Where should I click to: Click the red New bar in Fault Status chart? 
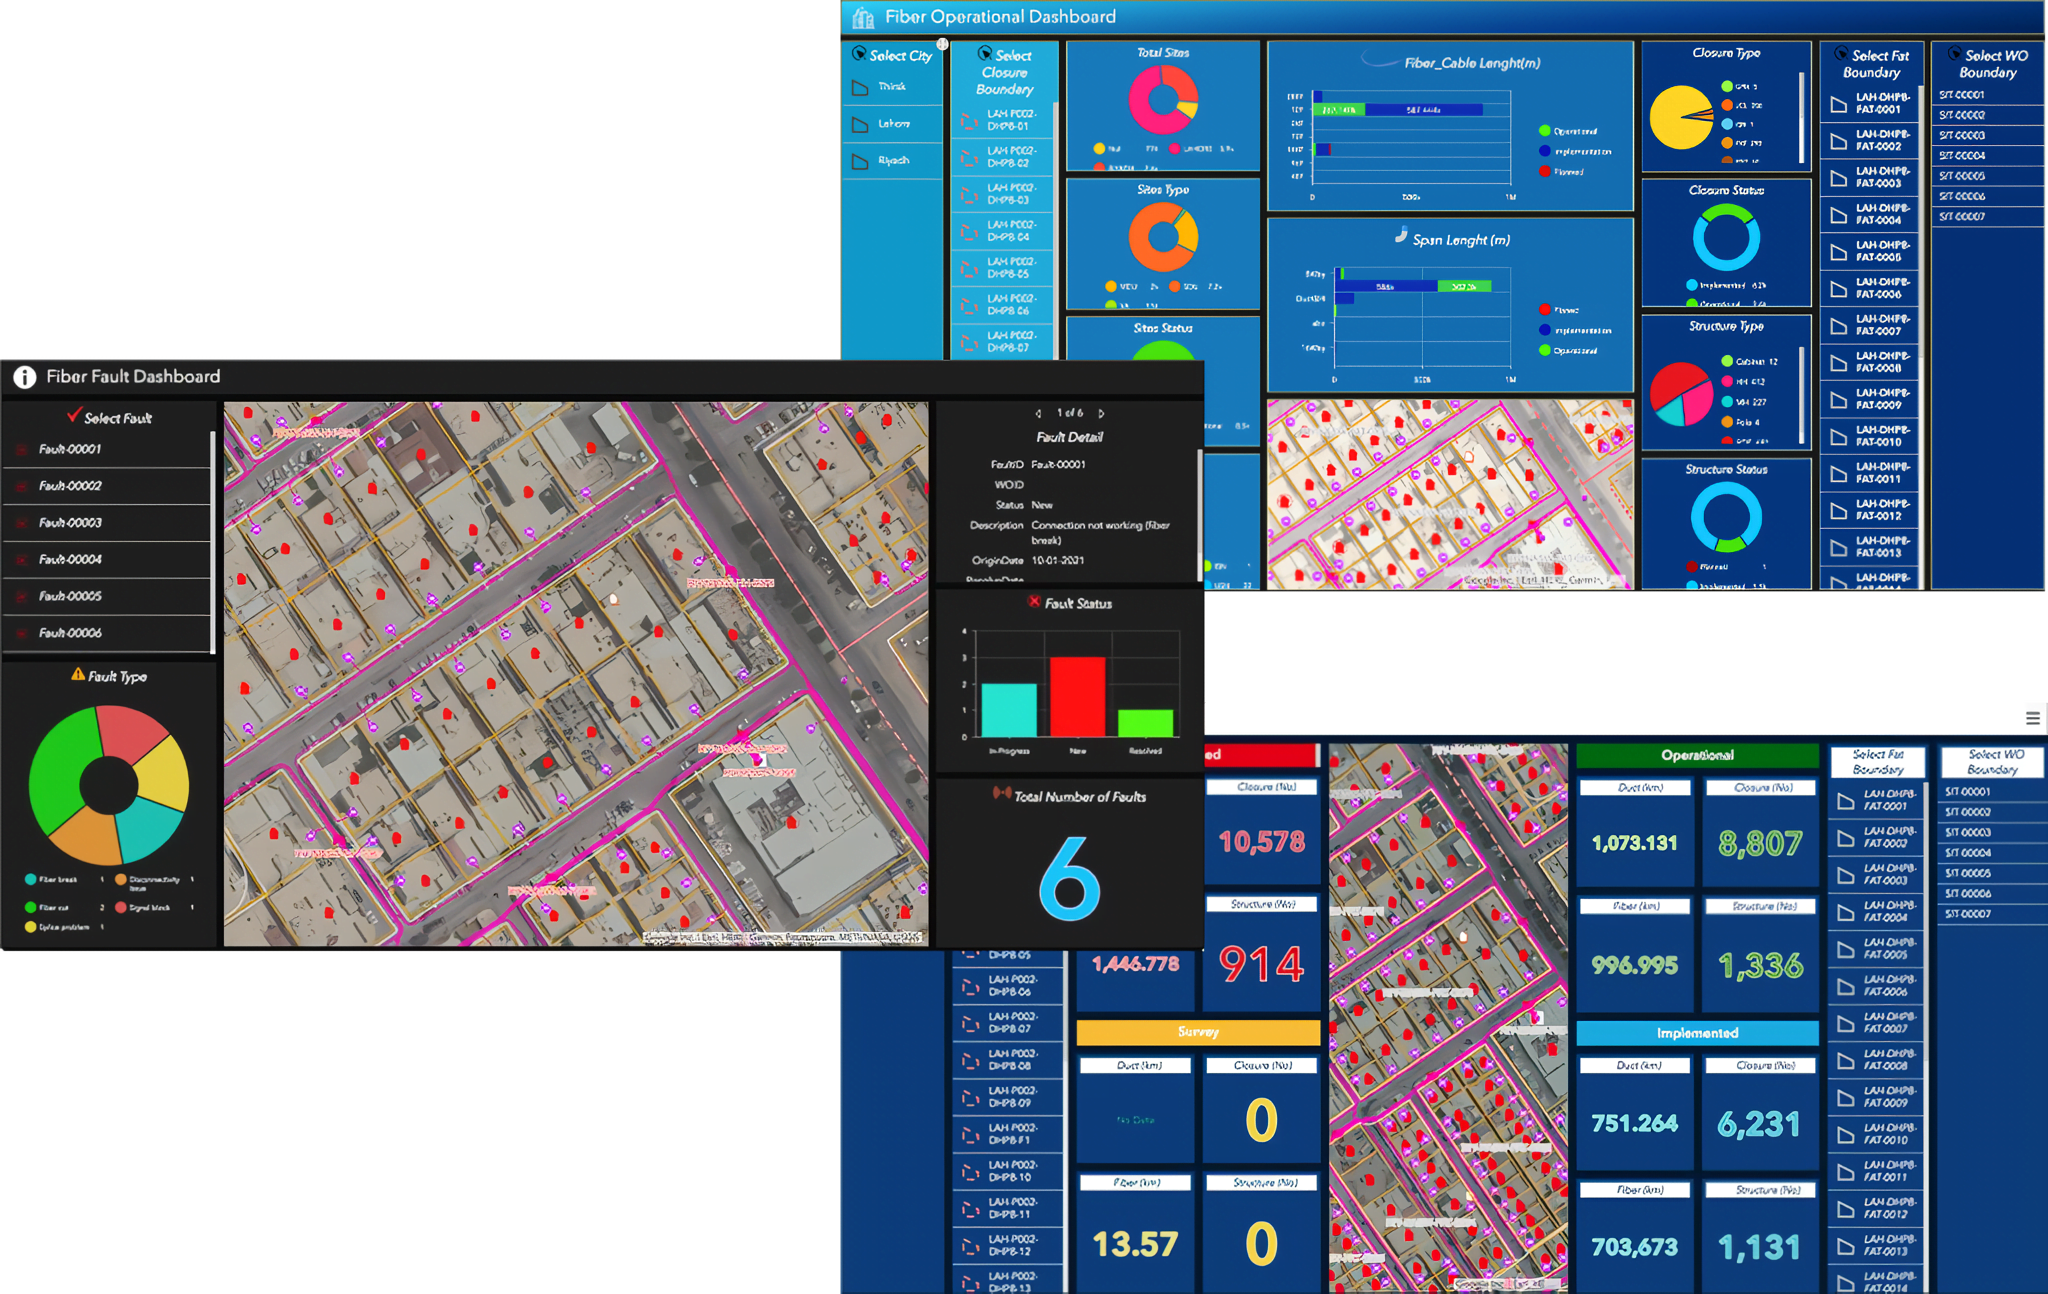click(1077, 696)
